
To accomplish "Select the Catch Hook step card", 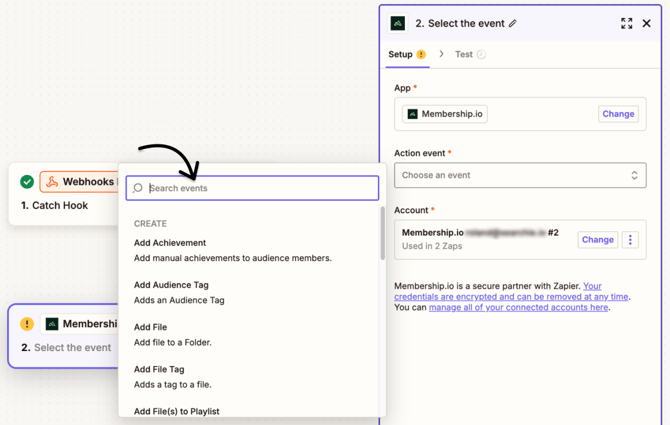I will [x=64, y=194].
